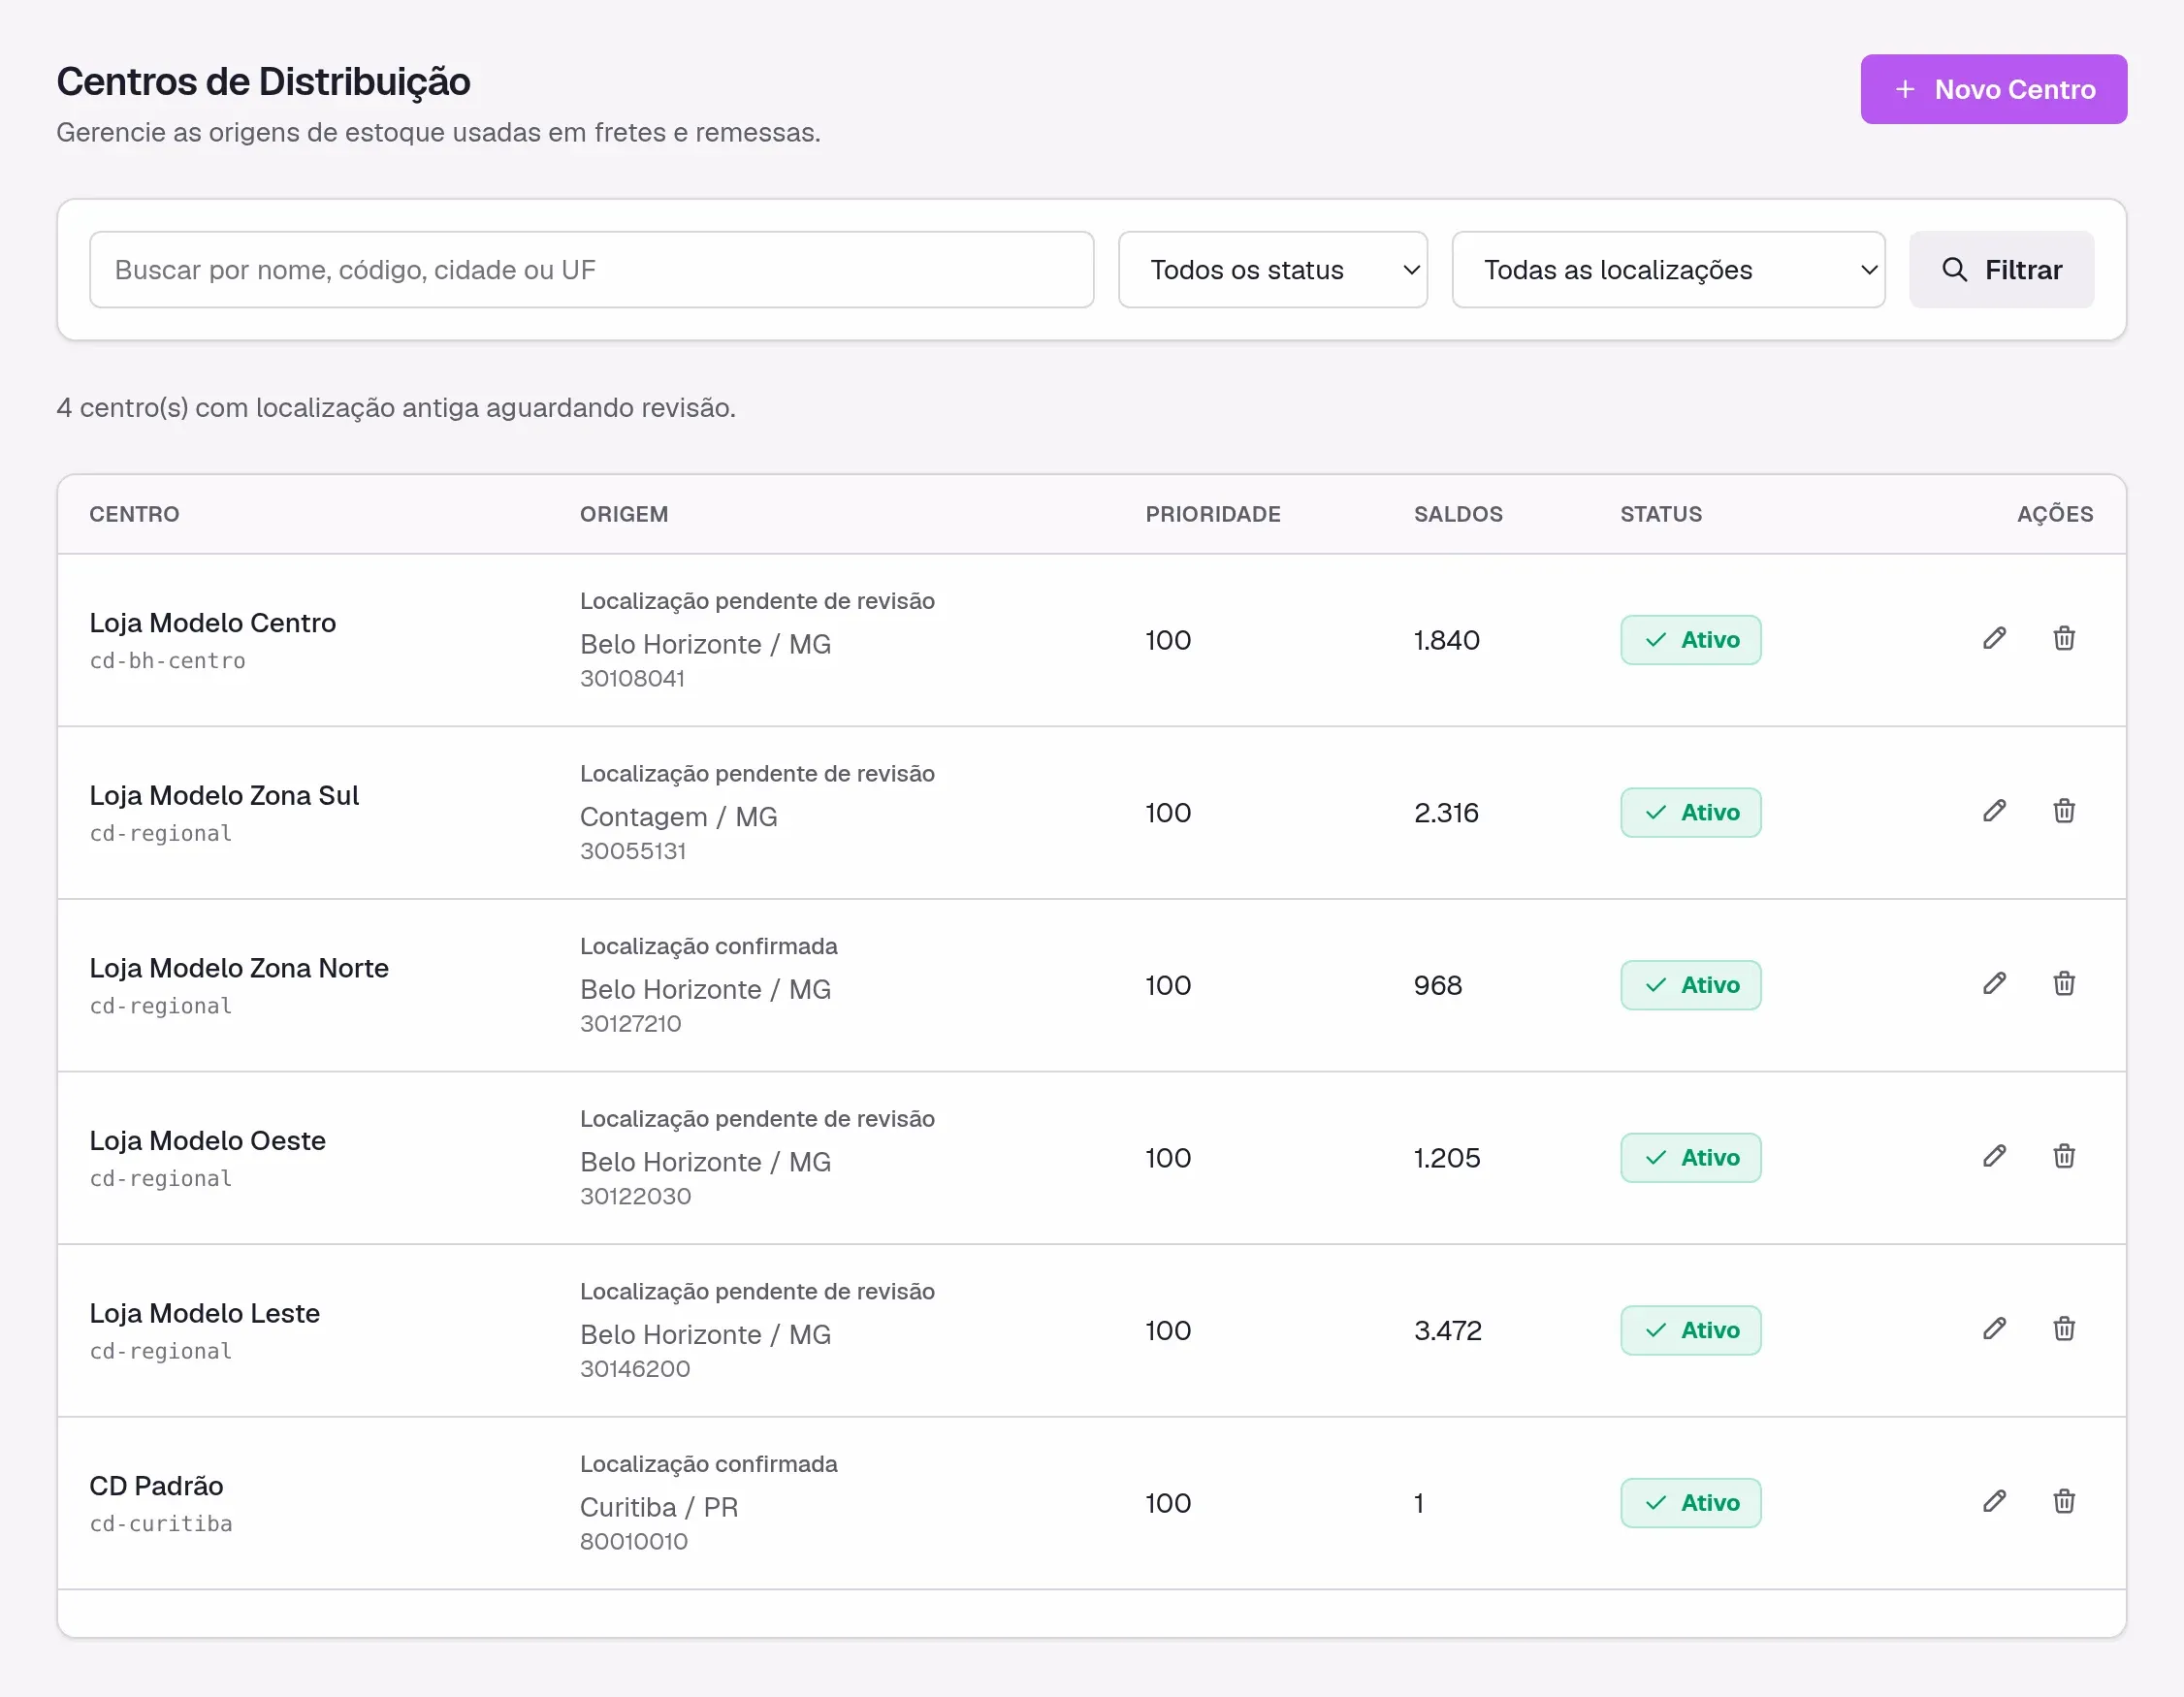Click the Saldos column header
Screen dimensions: 2184x1697
(1457, 514)
